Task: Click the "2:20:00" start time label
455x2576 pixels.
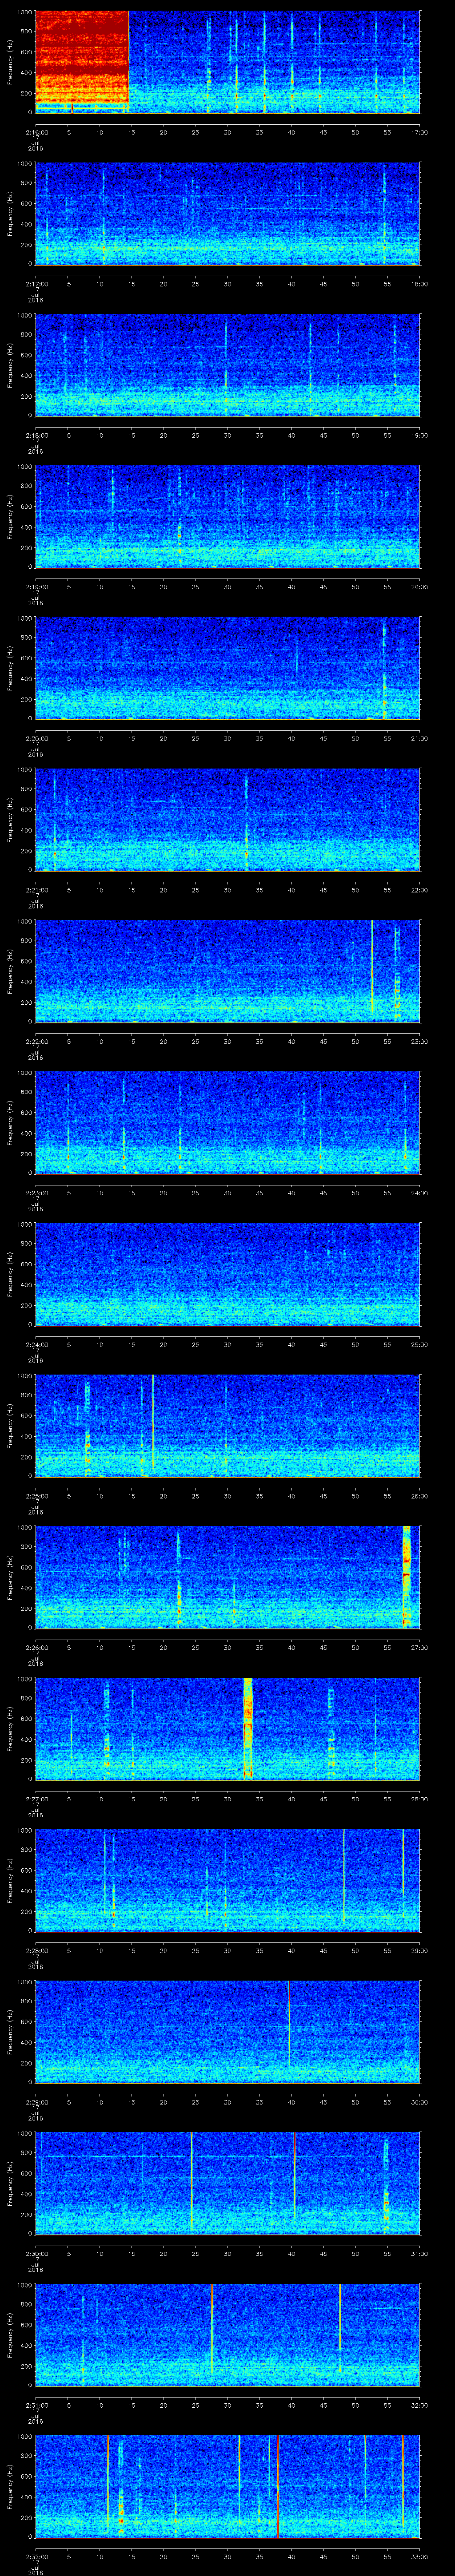Action: [36, 739]
